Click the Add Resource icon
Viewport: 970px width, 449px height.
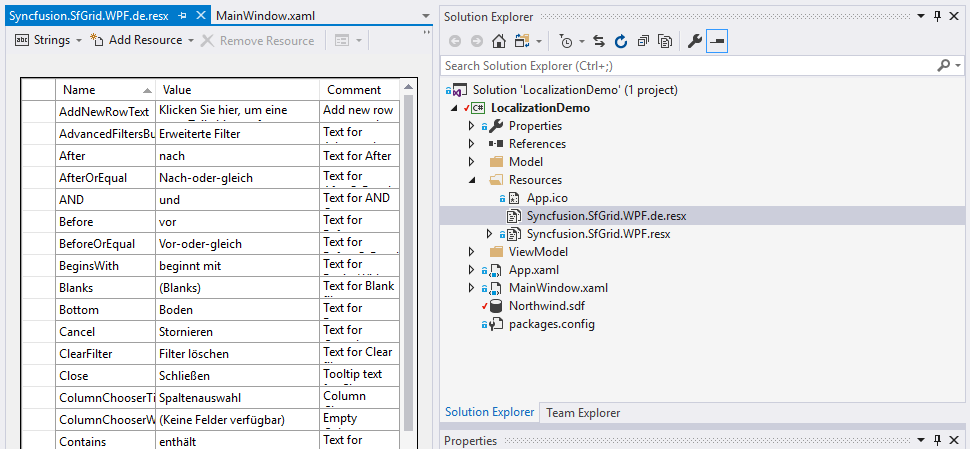[97, 40]
